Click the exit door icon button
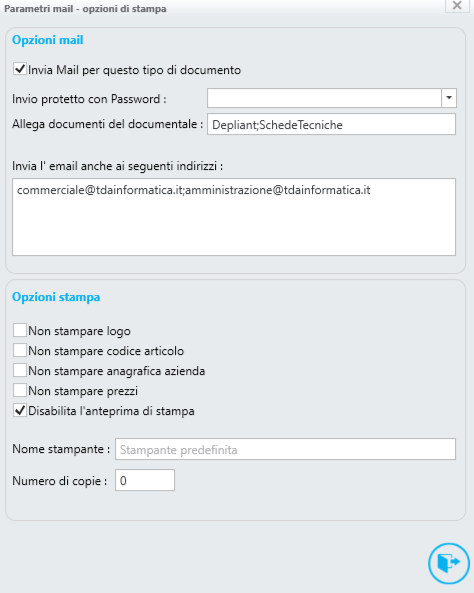 pyautogui.click(x=449, y=563)
